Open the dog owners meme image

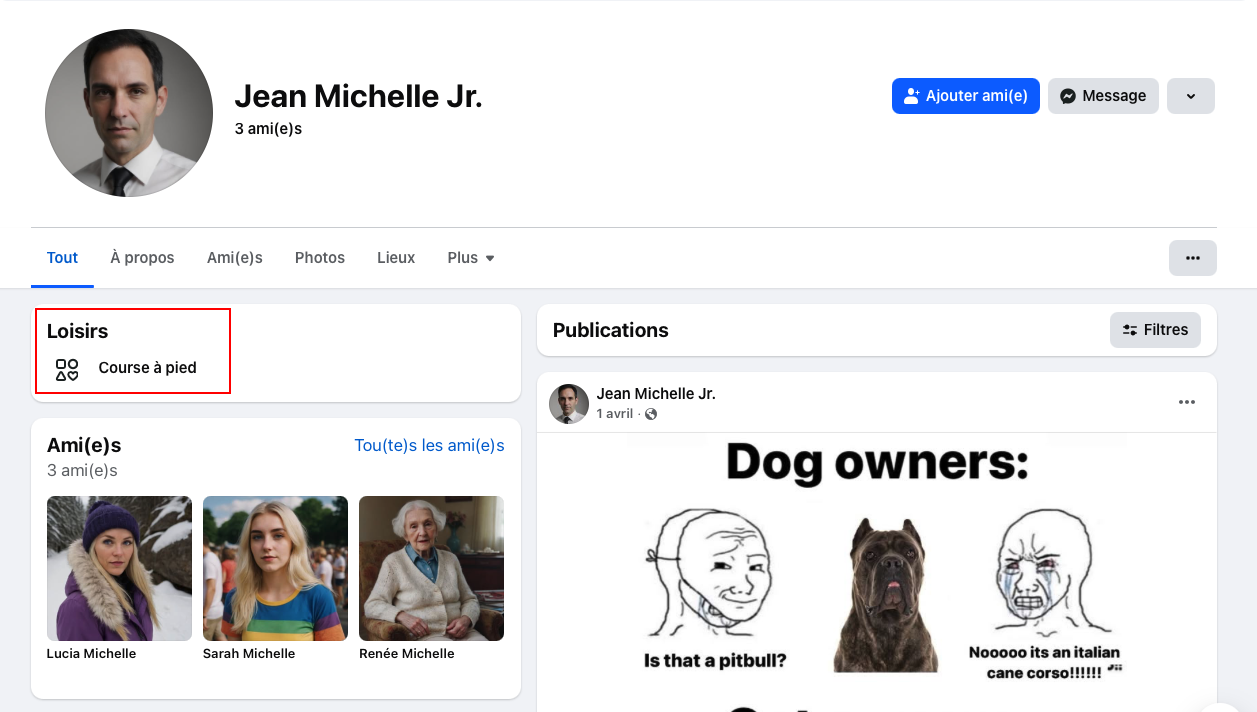tap(877, 572)
